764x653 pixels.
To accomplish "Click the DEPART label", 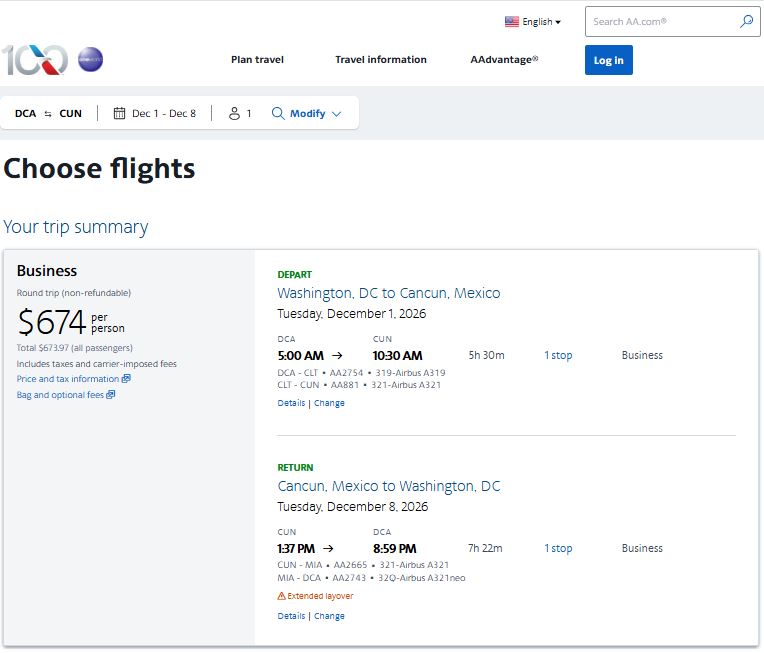I will 294,275.
